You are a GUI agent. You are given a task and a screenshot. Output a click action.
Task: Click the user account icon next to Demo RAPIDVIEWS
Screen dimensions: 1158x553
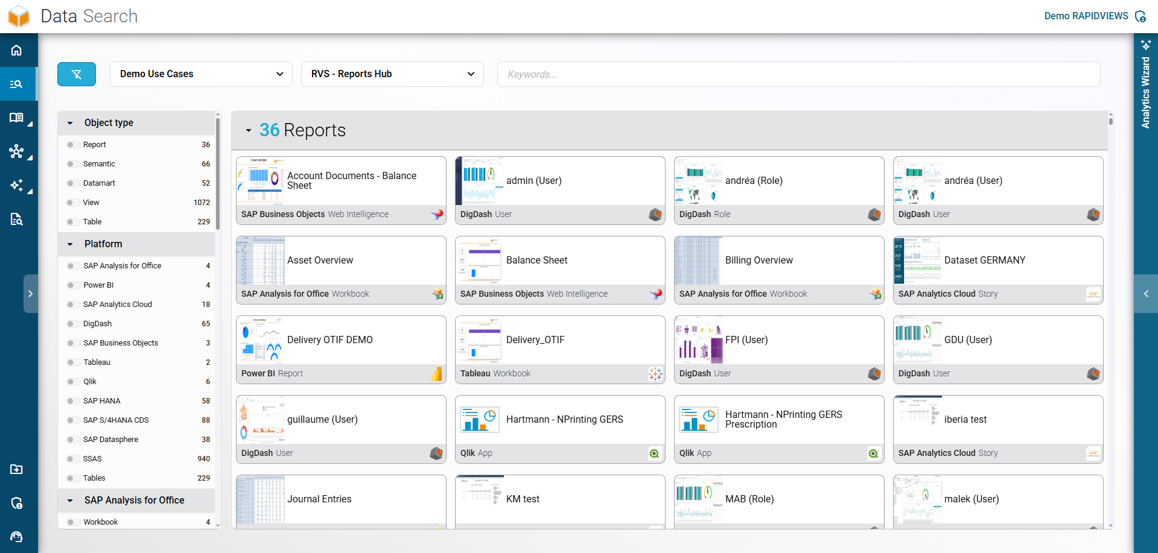[1140, 16]
